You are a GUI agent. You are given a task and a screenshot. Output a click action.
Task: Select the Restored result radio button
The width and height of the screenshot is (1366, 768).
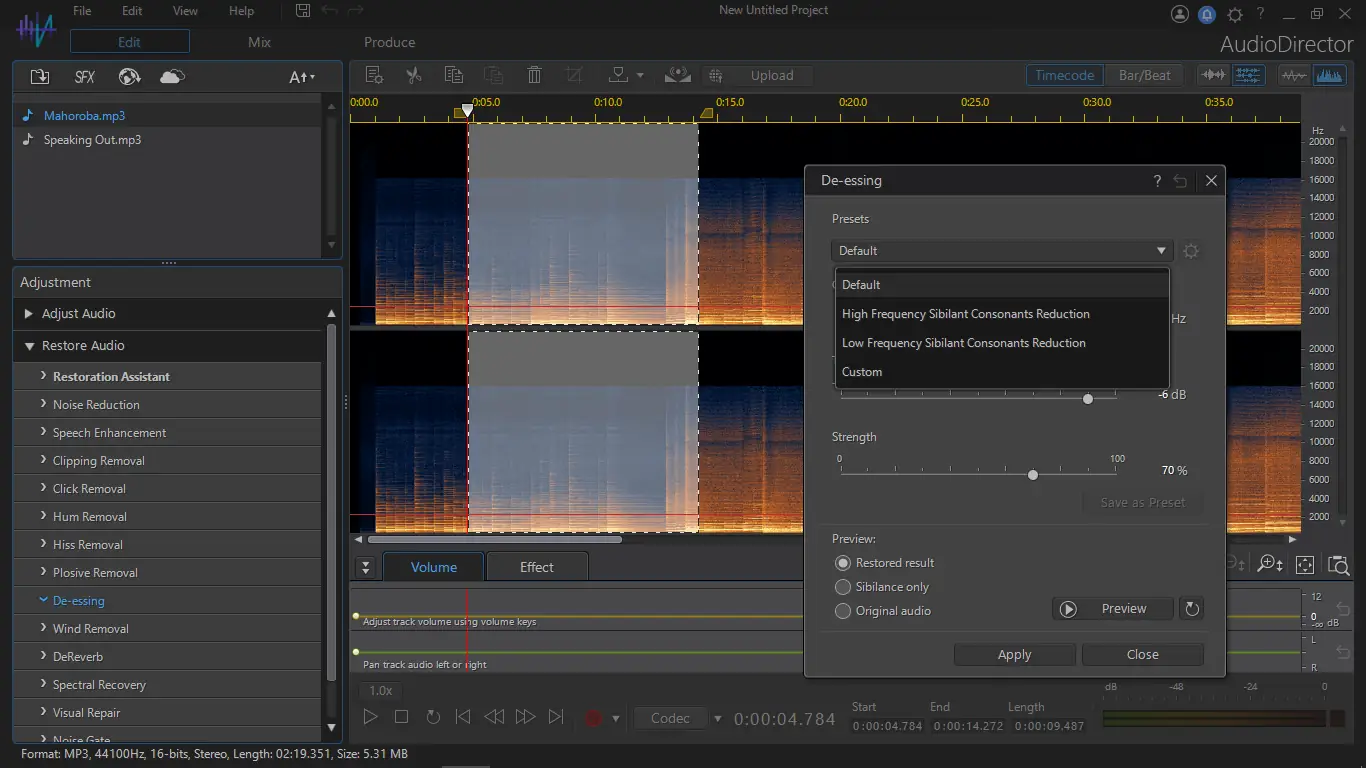(x=843, y=563)
